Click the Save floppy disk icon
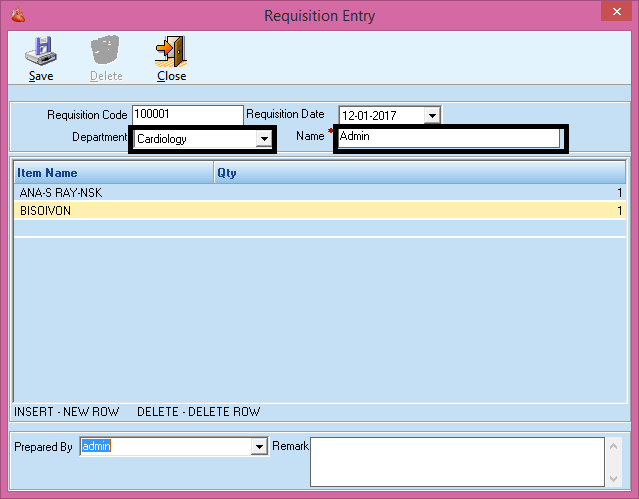 coord(41,52)
